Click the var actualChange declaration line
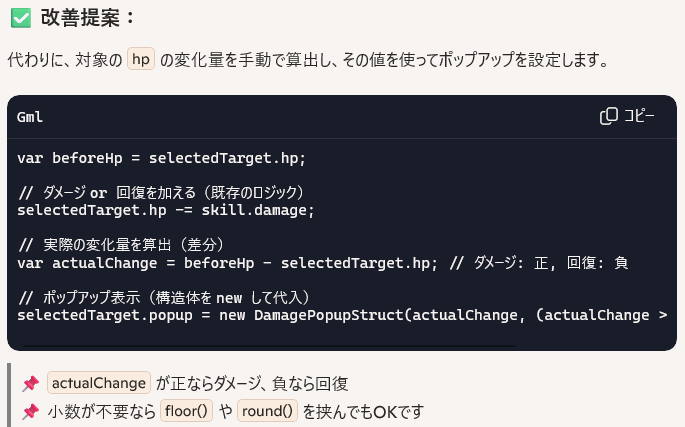Image resolution: width=685 pixels, height=427 pixels. click(322, 263)
